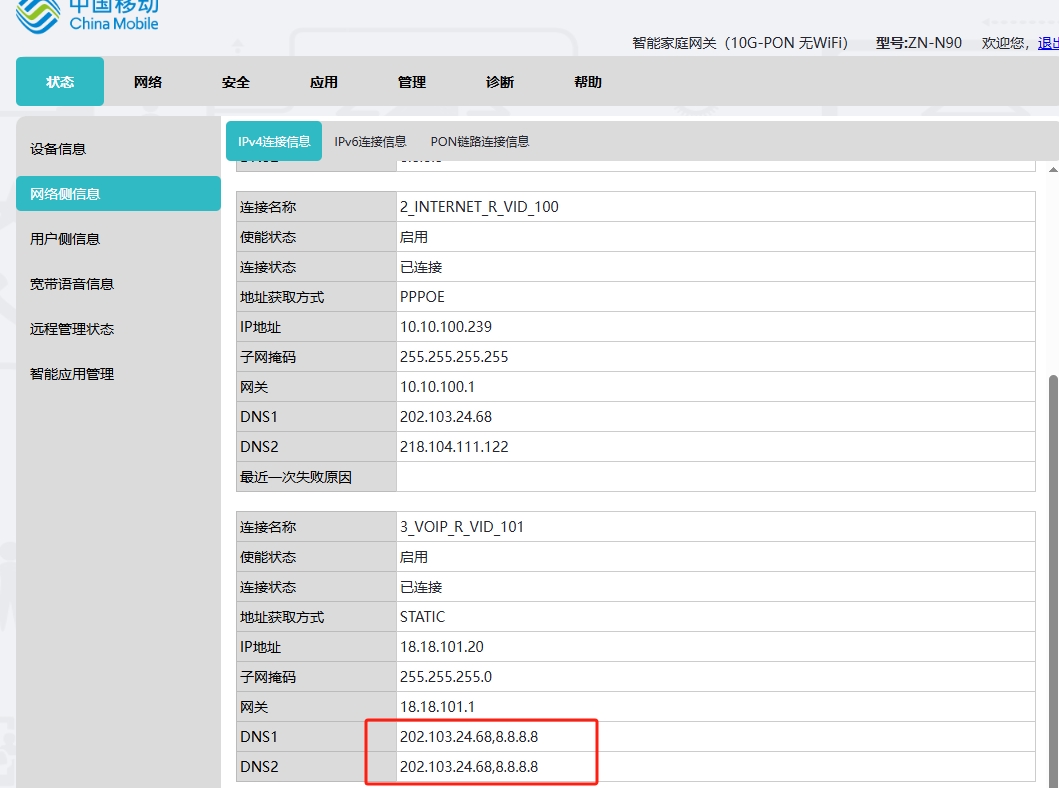Screen dimensions: 1059x788
Task: Open the 应用 main tab
Action: [324, 82]
